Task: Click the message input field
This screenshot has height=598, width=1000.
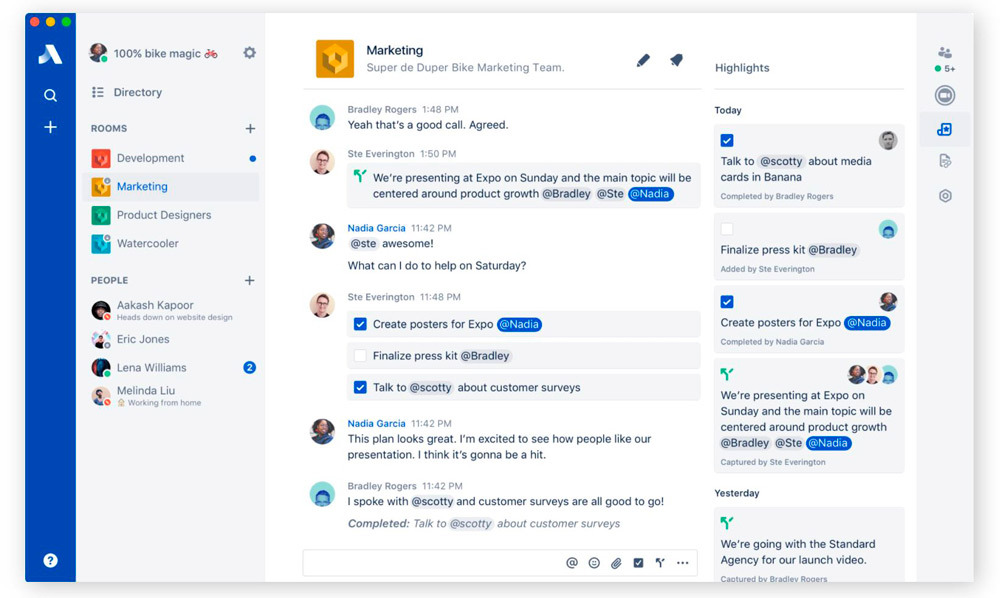Action: [x=430, y=563]
